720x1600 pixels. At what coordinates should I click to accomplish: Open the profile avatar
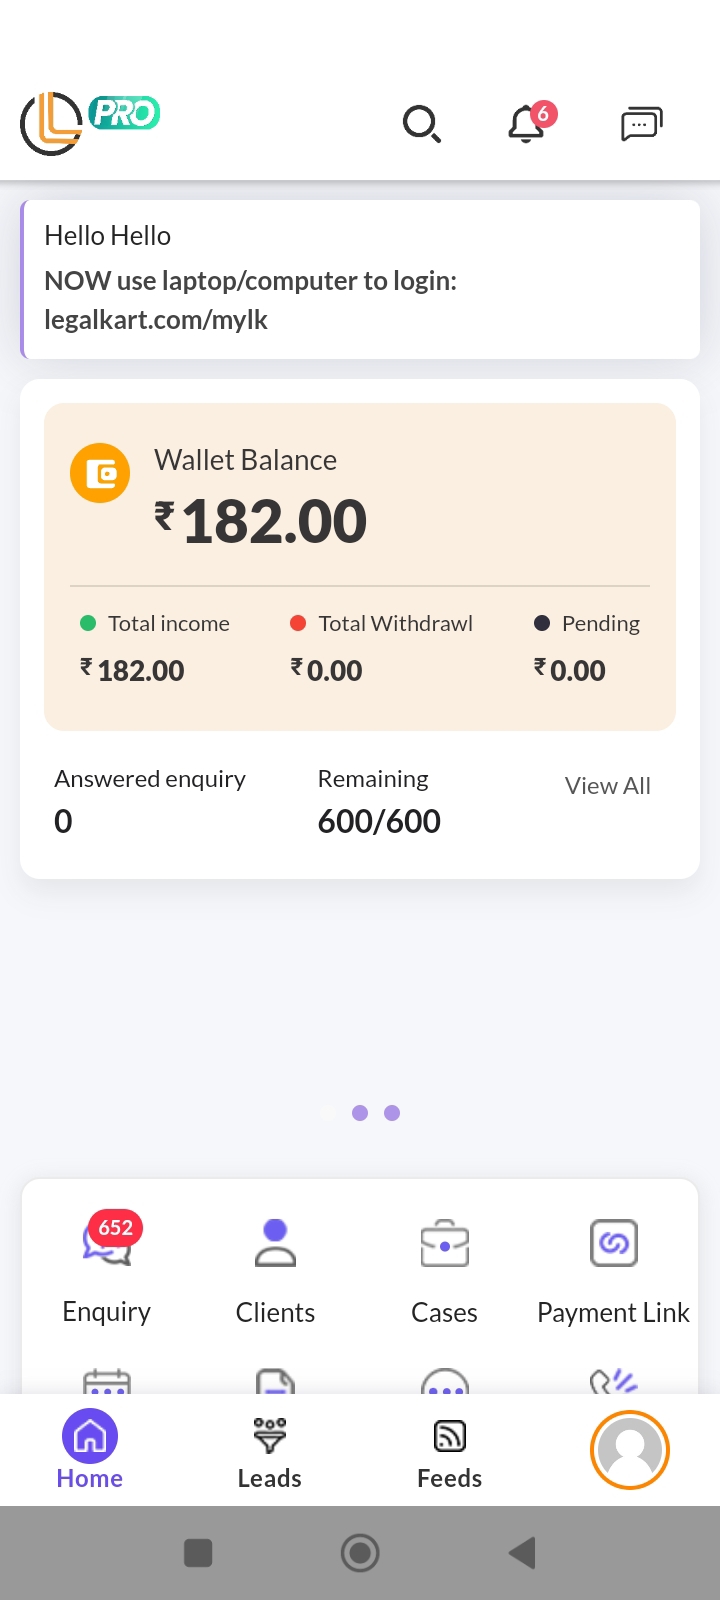[x=630, y=1450]
